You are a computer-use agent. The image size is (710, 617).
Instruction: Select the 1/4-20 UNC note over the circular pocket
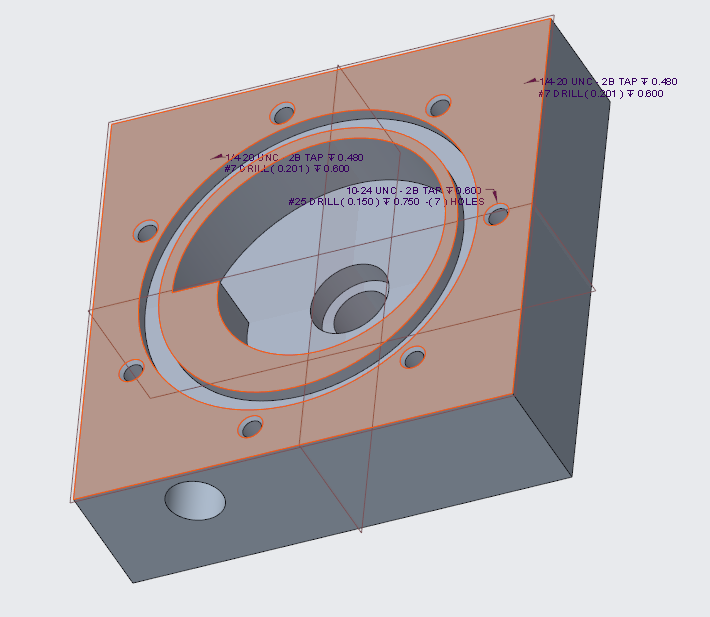coord(294,158)
